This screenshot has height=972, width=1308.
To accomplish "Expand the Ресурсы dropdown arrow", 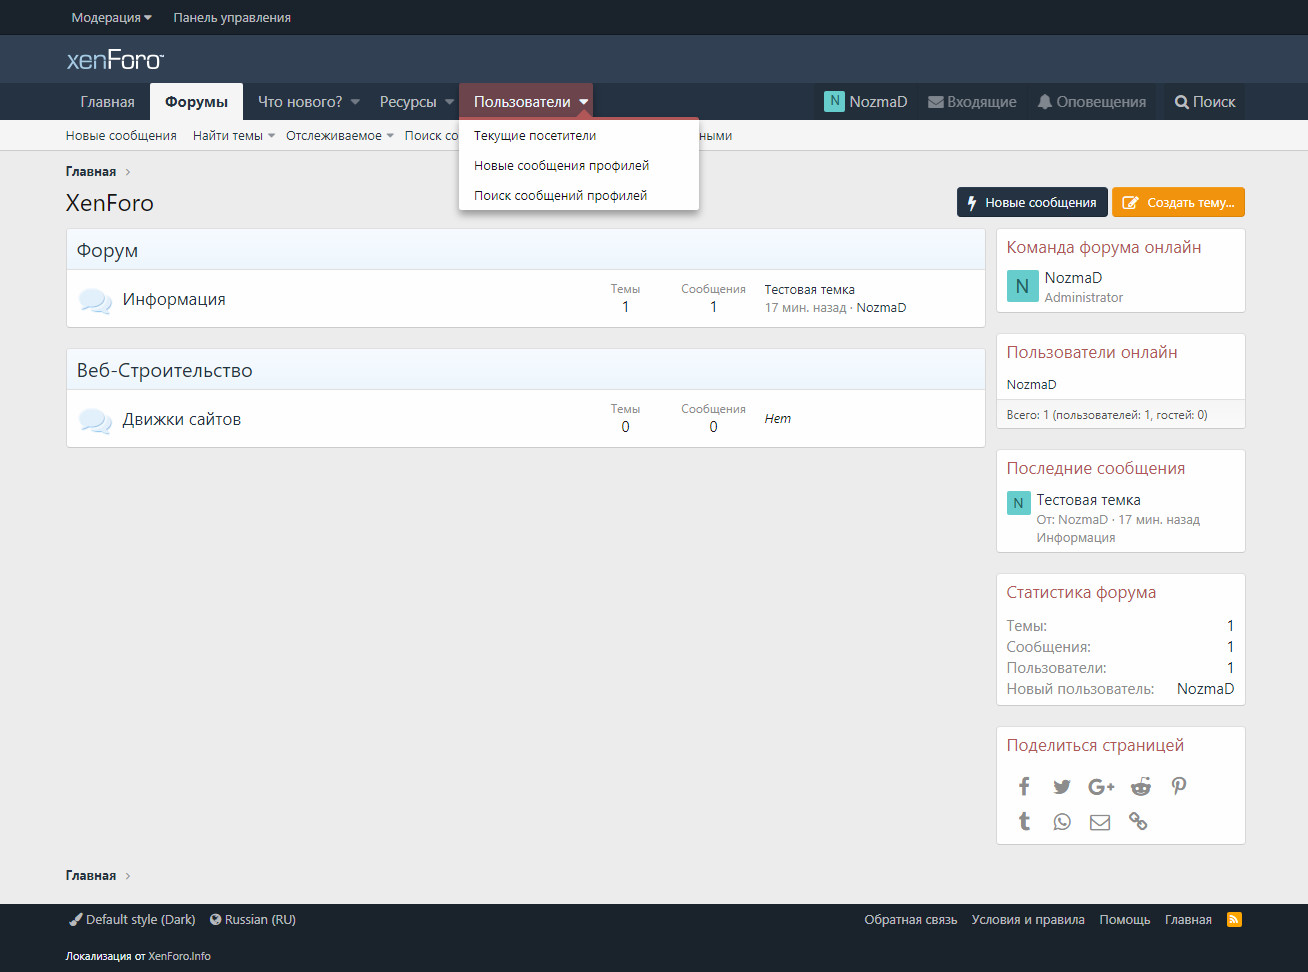I will pos(450,102).
